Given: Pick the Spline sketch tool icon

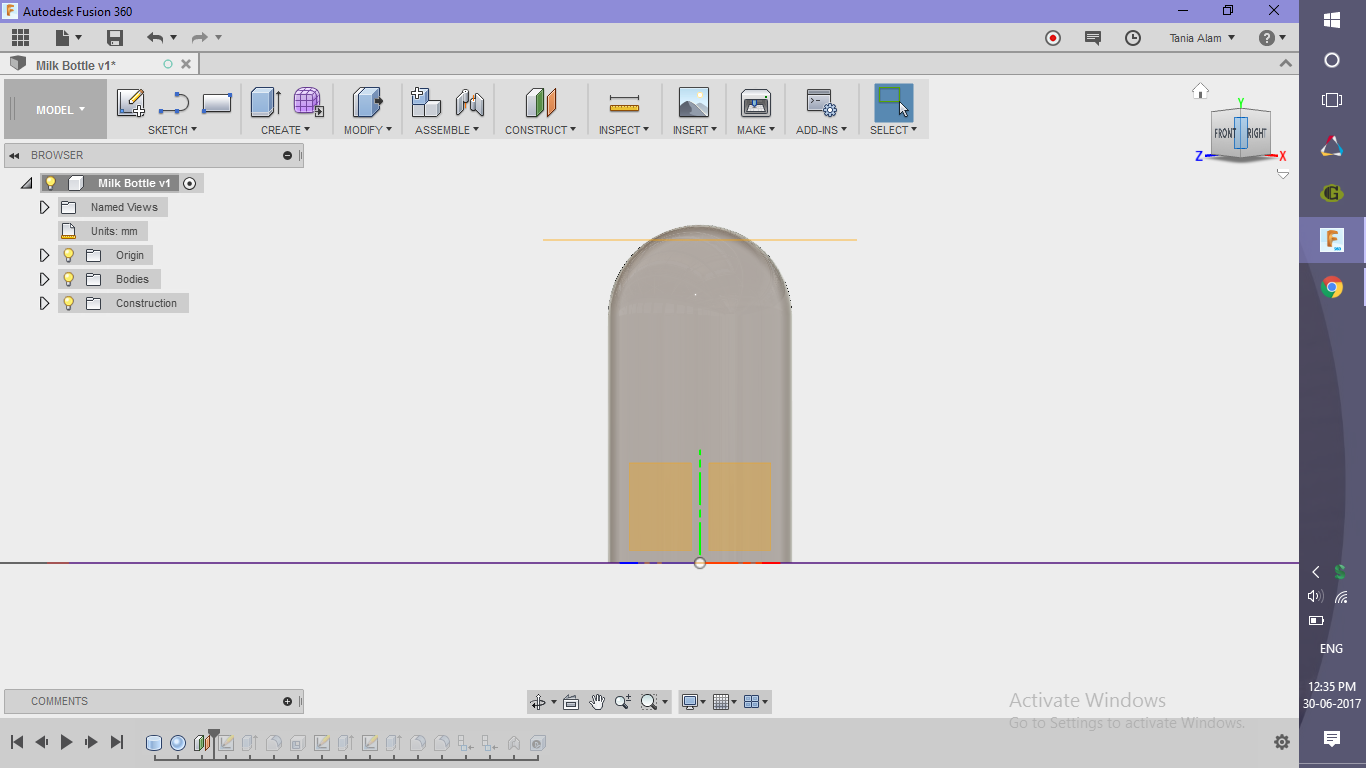Looking at the screenshot, I should [x=174, y=103].
